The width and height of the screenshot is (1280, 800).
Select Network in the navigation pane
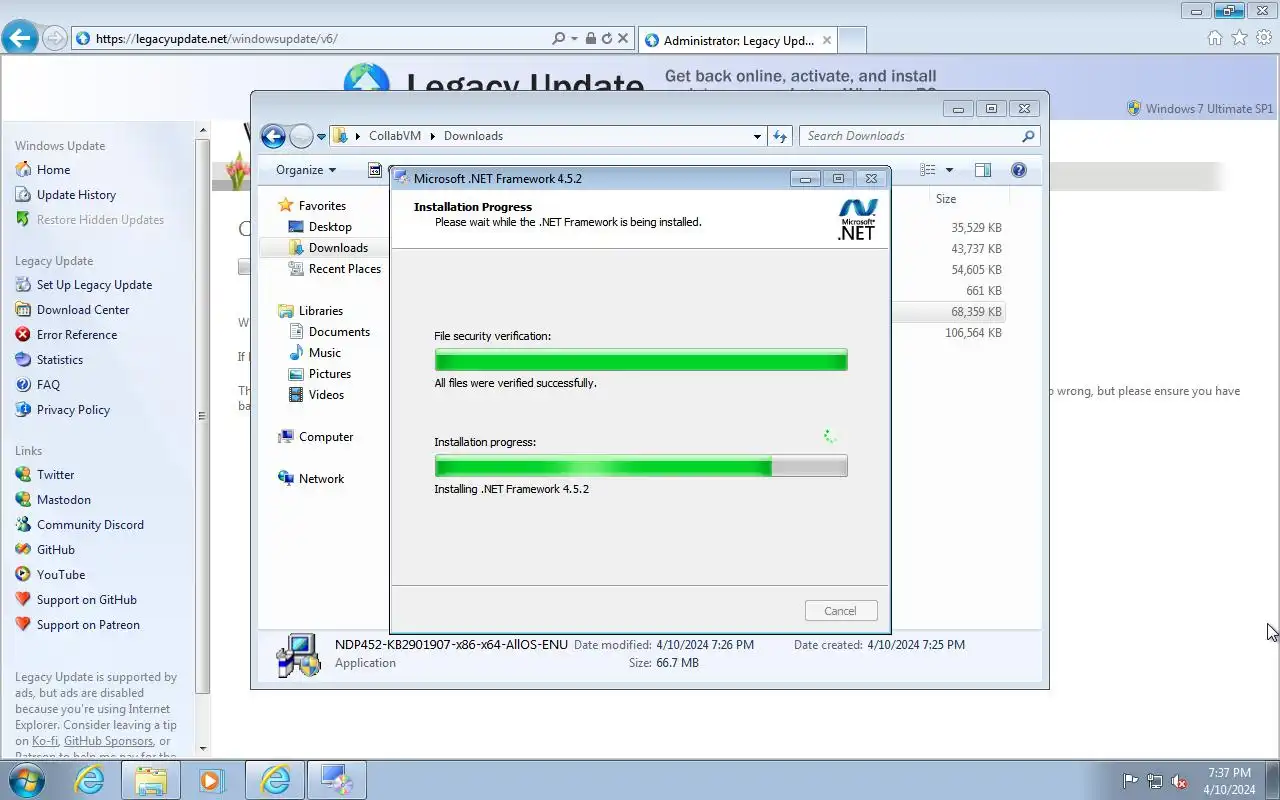coord(321,479)
